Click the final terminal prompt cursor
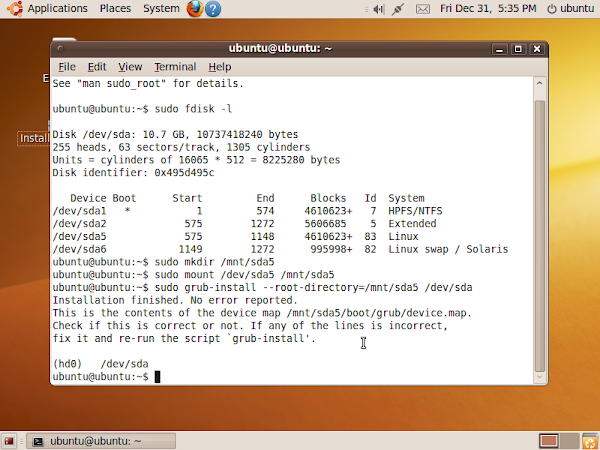Image resolution: width=600 pixels, height=450 pixels. 157,377
